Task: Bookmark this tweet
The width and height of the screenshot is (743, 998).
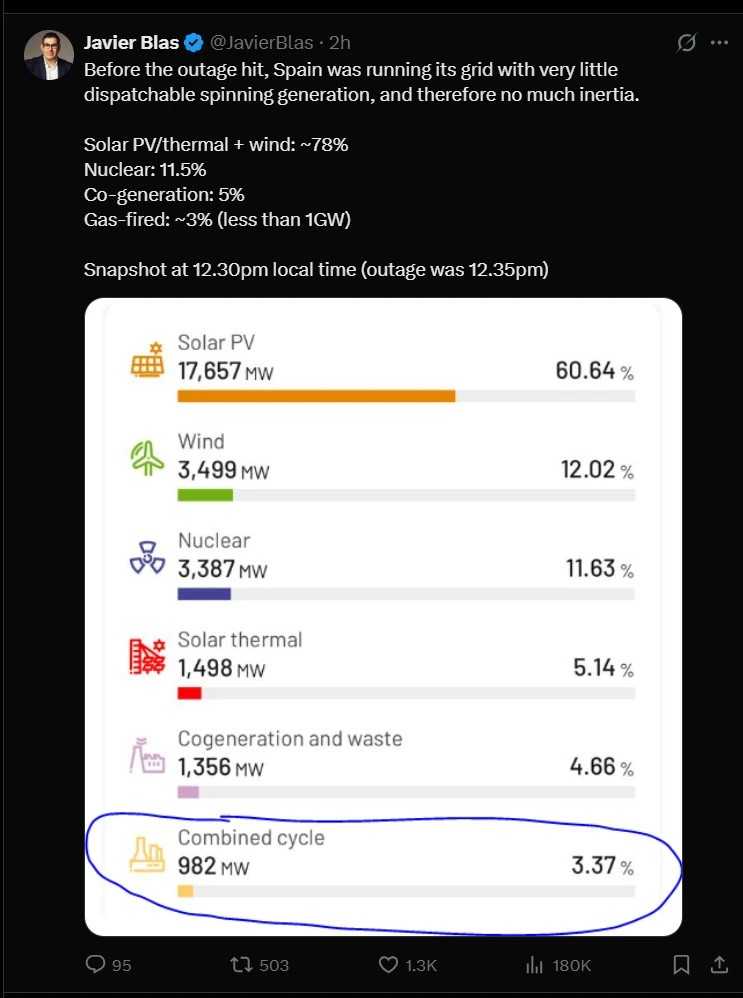Action: pyautogui.click(x=681, y=964)
